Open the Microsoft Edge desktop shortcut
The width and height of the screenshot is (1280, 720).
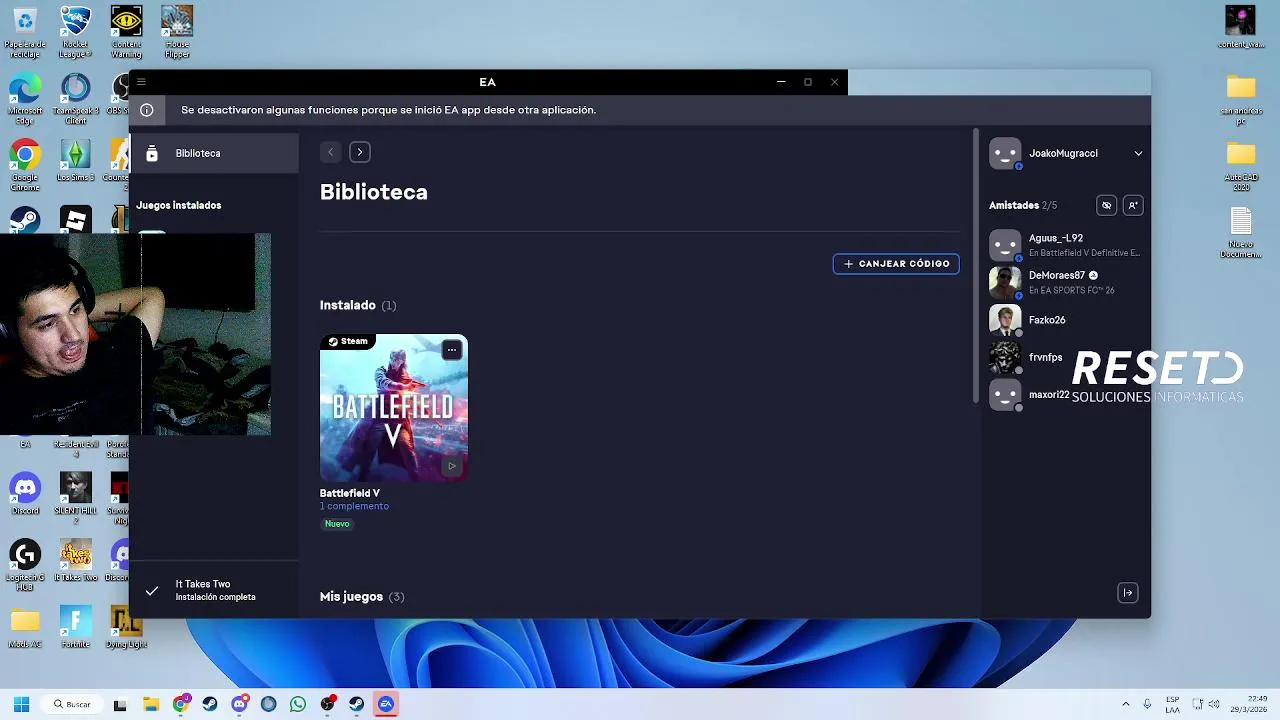(25, 100)
